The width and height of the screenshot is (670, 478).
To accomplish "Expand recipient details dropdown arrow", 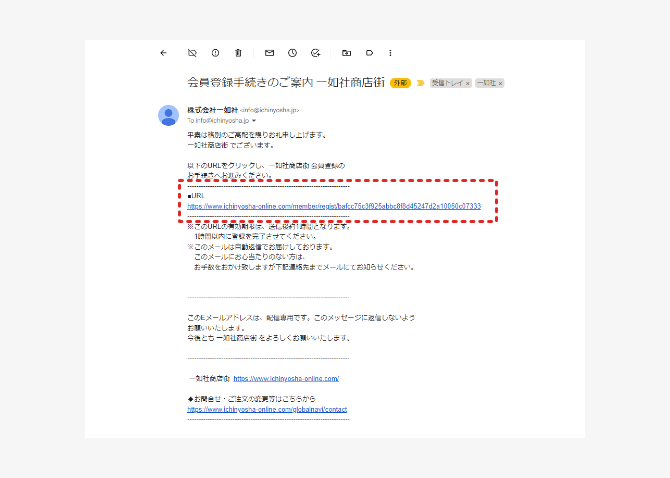I will (x=254, y=121).
